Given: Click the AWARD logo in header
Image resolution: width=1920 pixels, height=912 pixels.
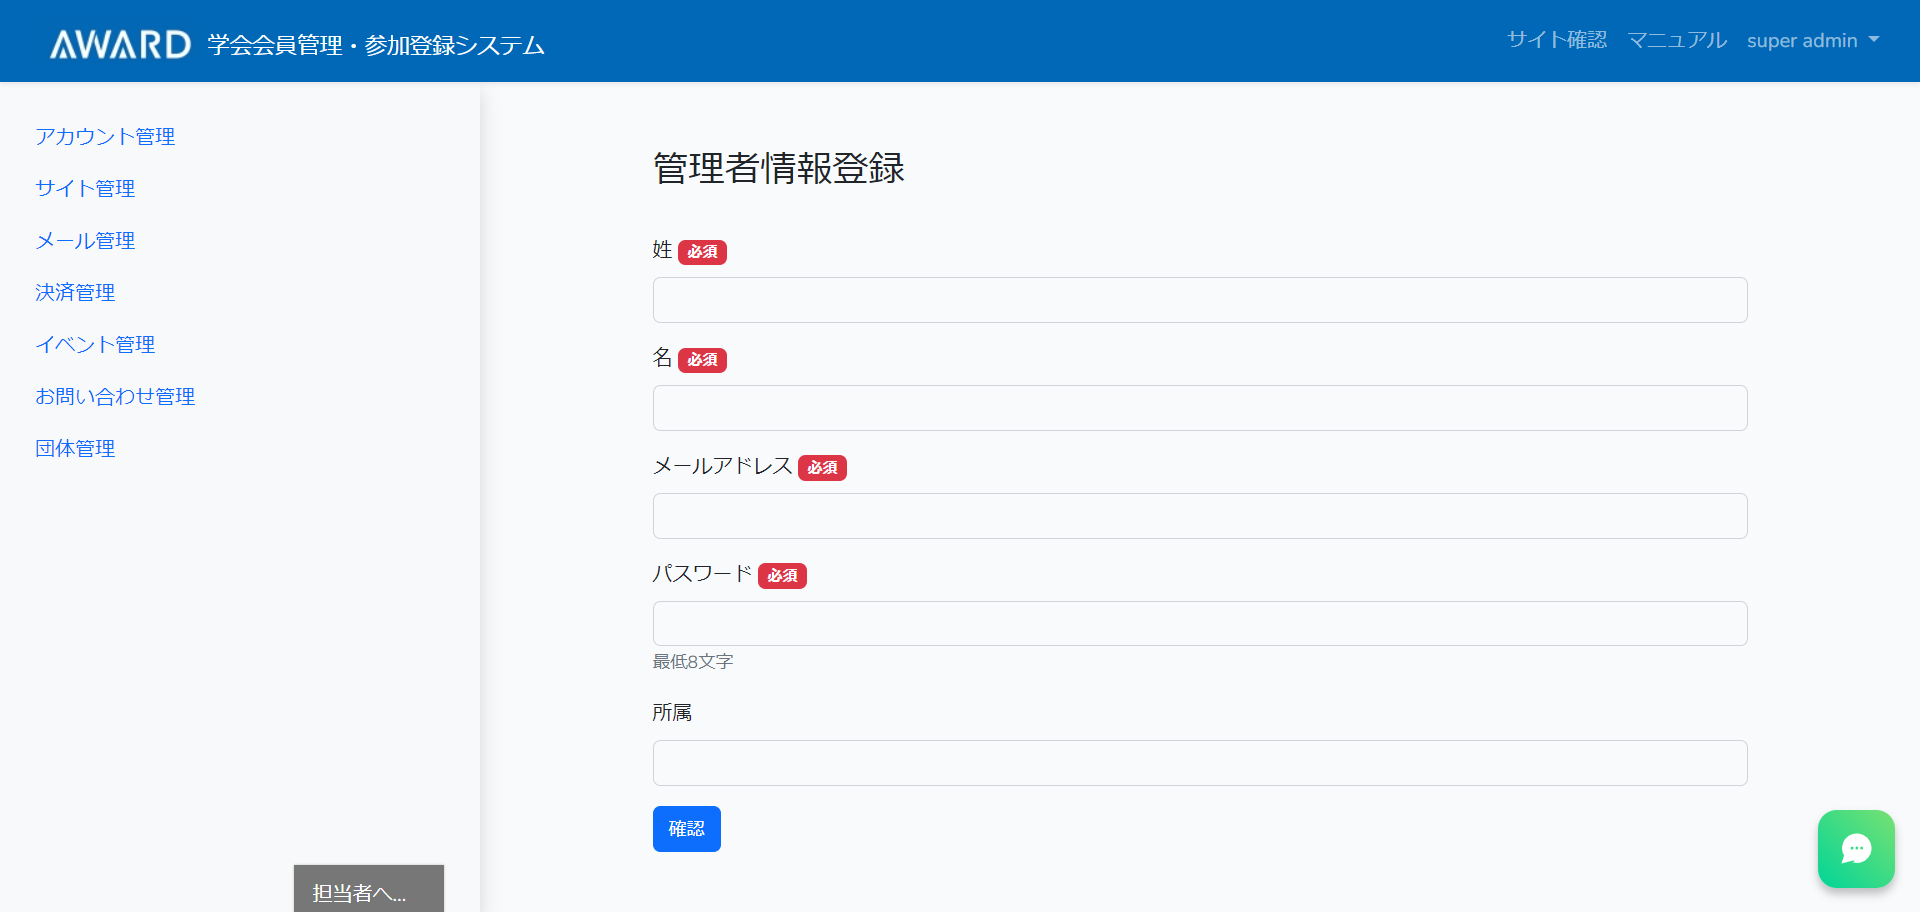Looking at the screenshot, I should tap(121, 44).
